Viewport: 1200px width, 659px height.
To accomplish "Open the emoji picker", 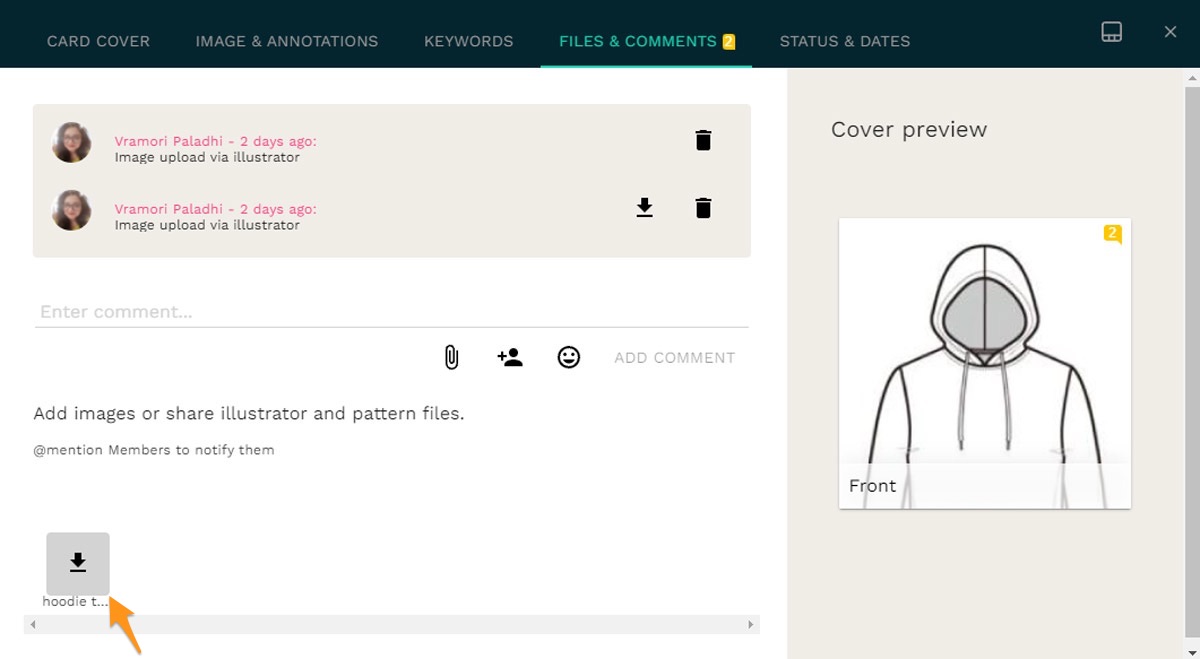I will click(569, 357).
